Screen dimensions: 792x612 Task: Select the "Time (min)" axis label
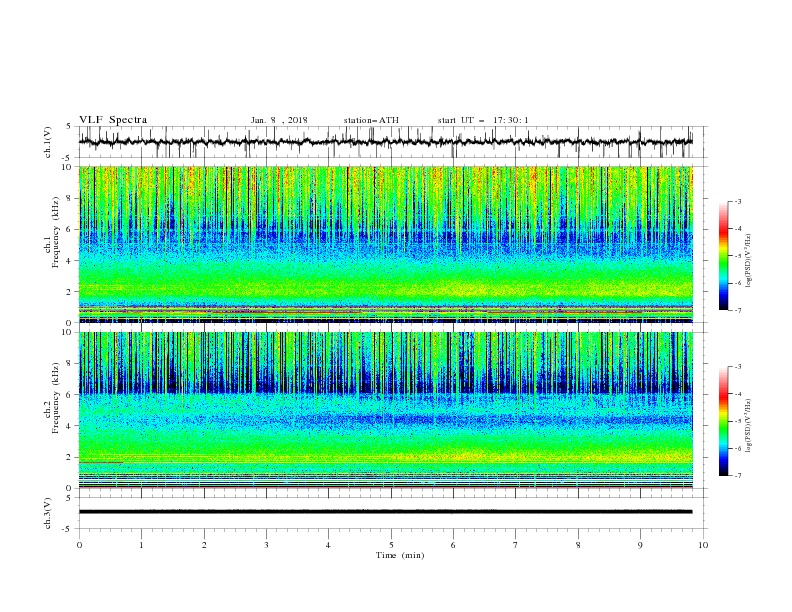(x=400, y=555)
